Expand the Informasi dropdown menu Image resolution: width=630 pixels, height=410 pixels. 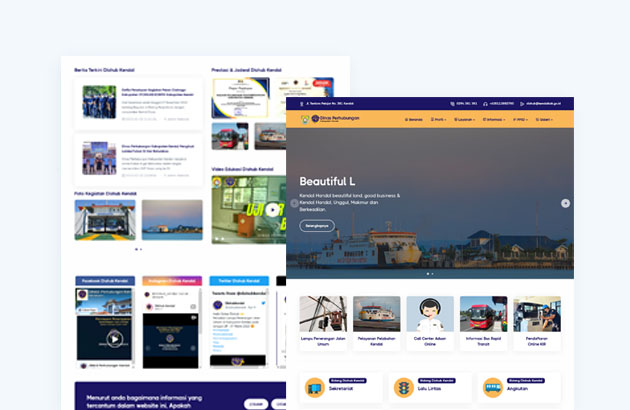[494, 119]
